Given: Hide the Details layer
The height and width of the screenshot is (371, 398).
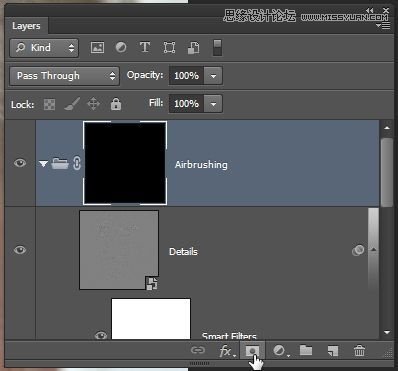Looking at the screenshot, I should click(20, 250).
